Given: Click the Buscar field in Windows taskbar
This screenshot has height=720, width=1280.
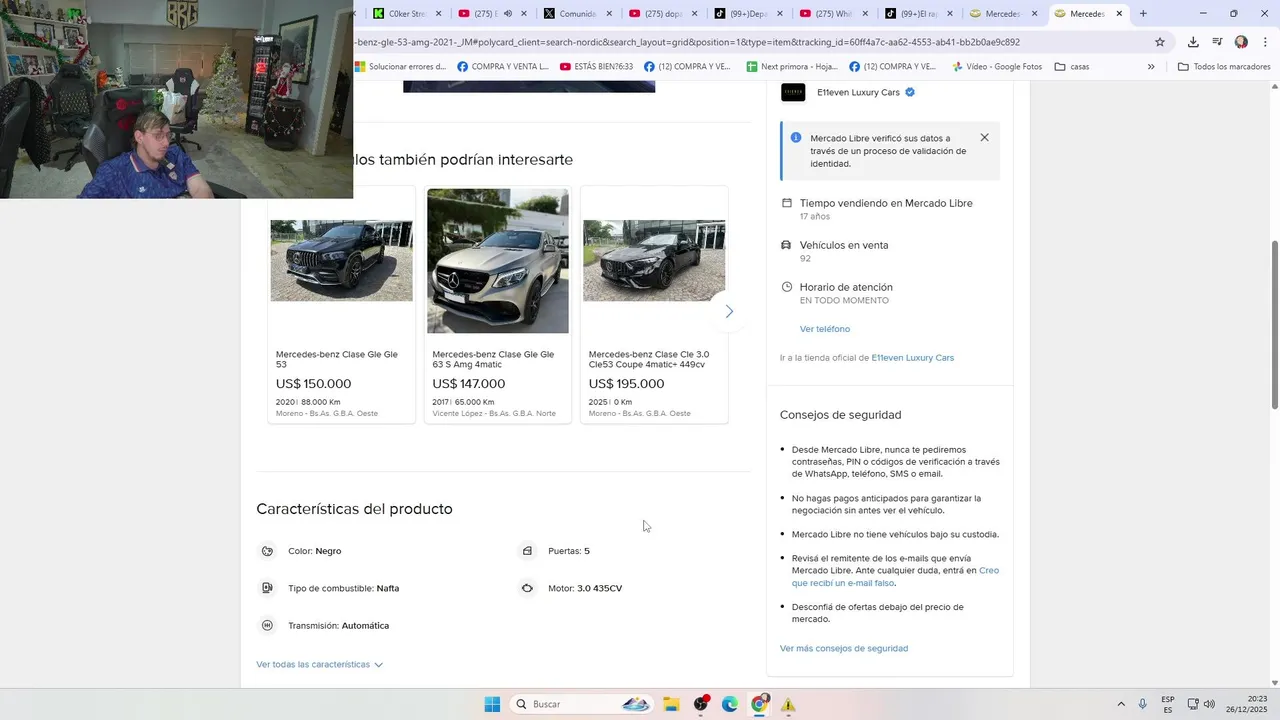Looking at the screenshot, I should point(580,704).
